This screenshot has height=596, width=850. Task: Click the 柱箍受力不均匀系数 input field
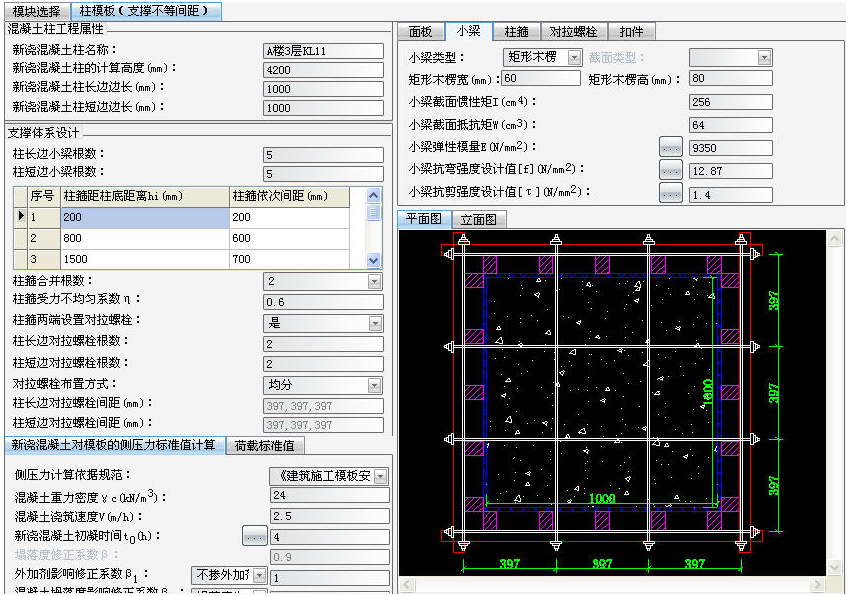click(323, 302)
